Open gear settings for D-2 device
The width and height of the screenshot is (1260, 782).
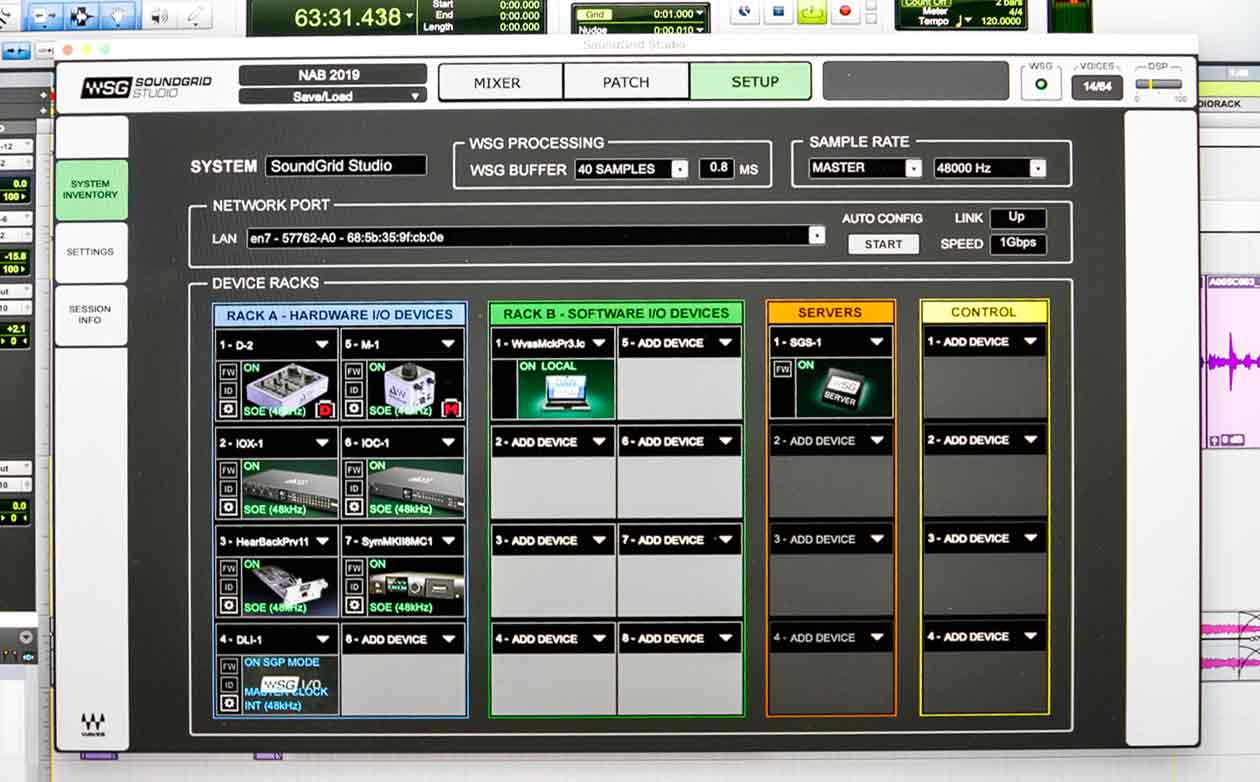227,408
